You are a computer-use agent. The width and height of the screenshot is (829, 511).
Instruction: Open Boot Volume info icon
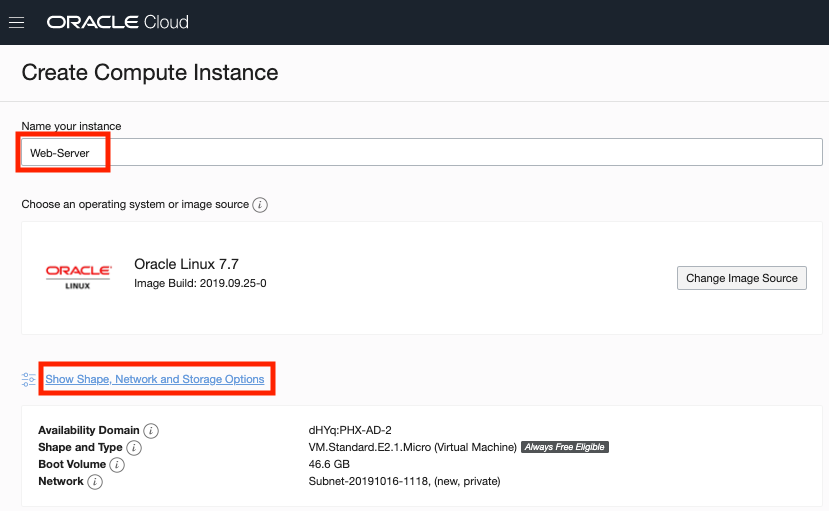pos(117,464)
